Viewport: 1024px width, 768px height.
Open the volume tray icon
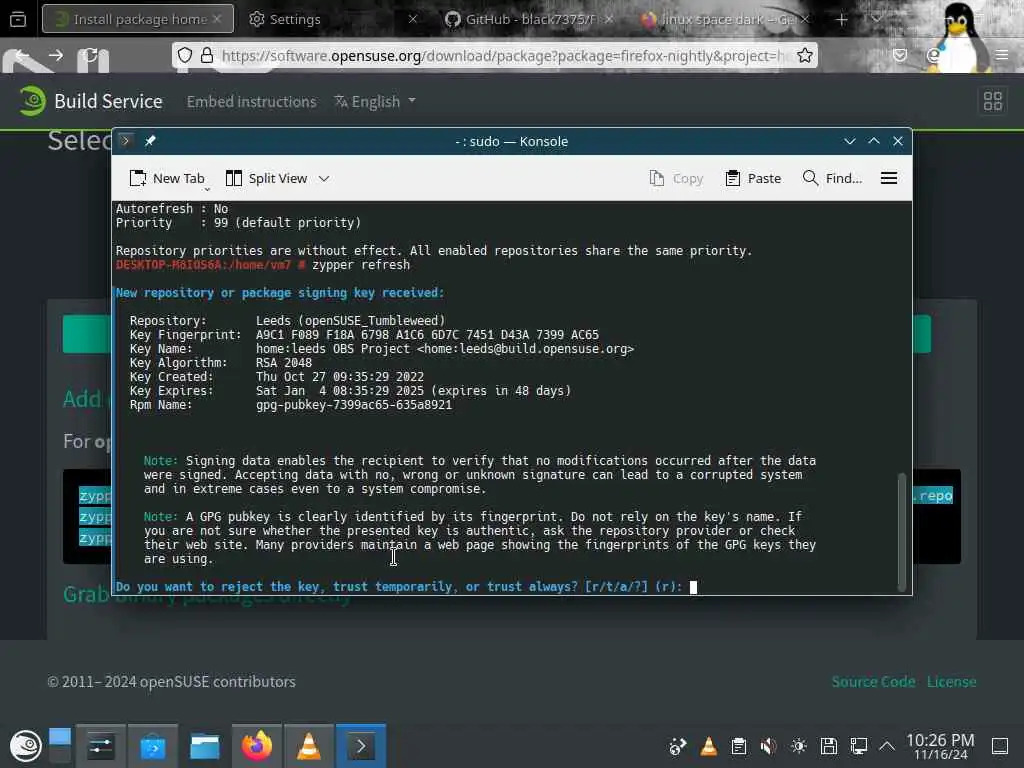click(x=769, y=746)
